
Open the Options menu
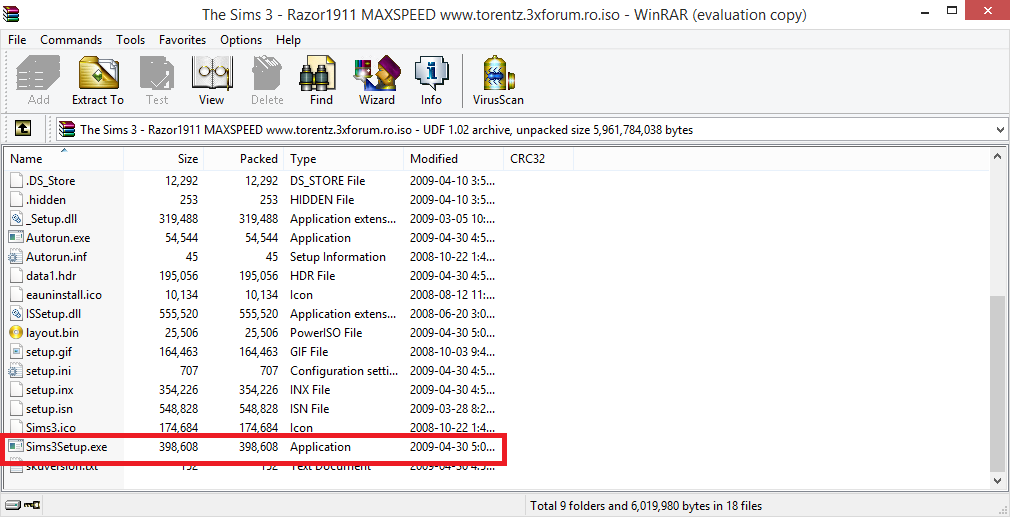point(241,39)
